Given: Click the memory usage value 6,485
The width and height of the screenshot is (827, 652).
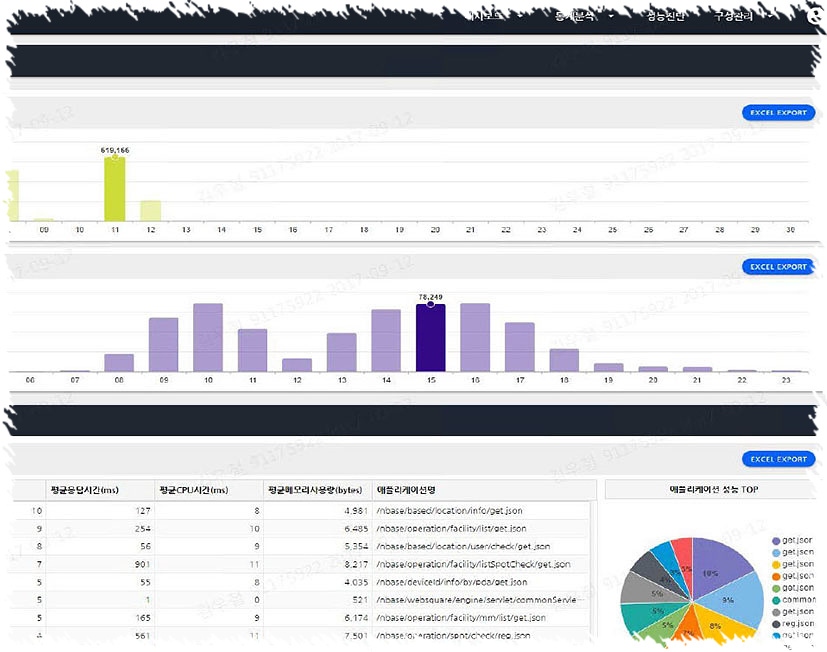Looking at the screenshot, I should click(x=356, y=529).
